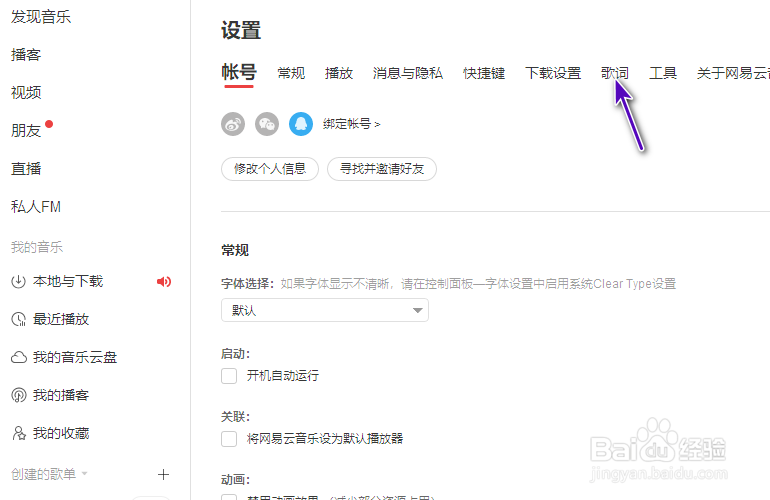
Task: Go to 视频 in the sidebar
Action: click(26, 92)
